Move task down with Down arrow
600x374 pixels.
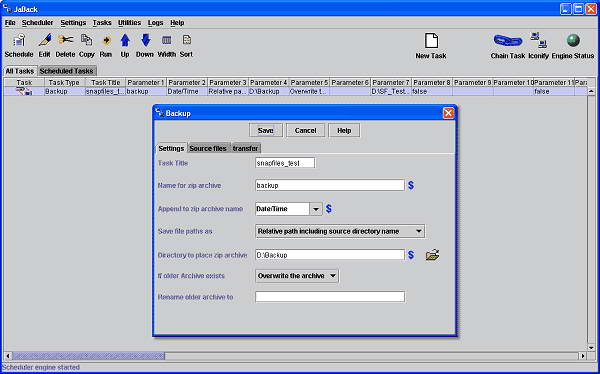pyautogui.click(x=146, y=40)
